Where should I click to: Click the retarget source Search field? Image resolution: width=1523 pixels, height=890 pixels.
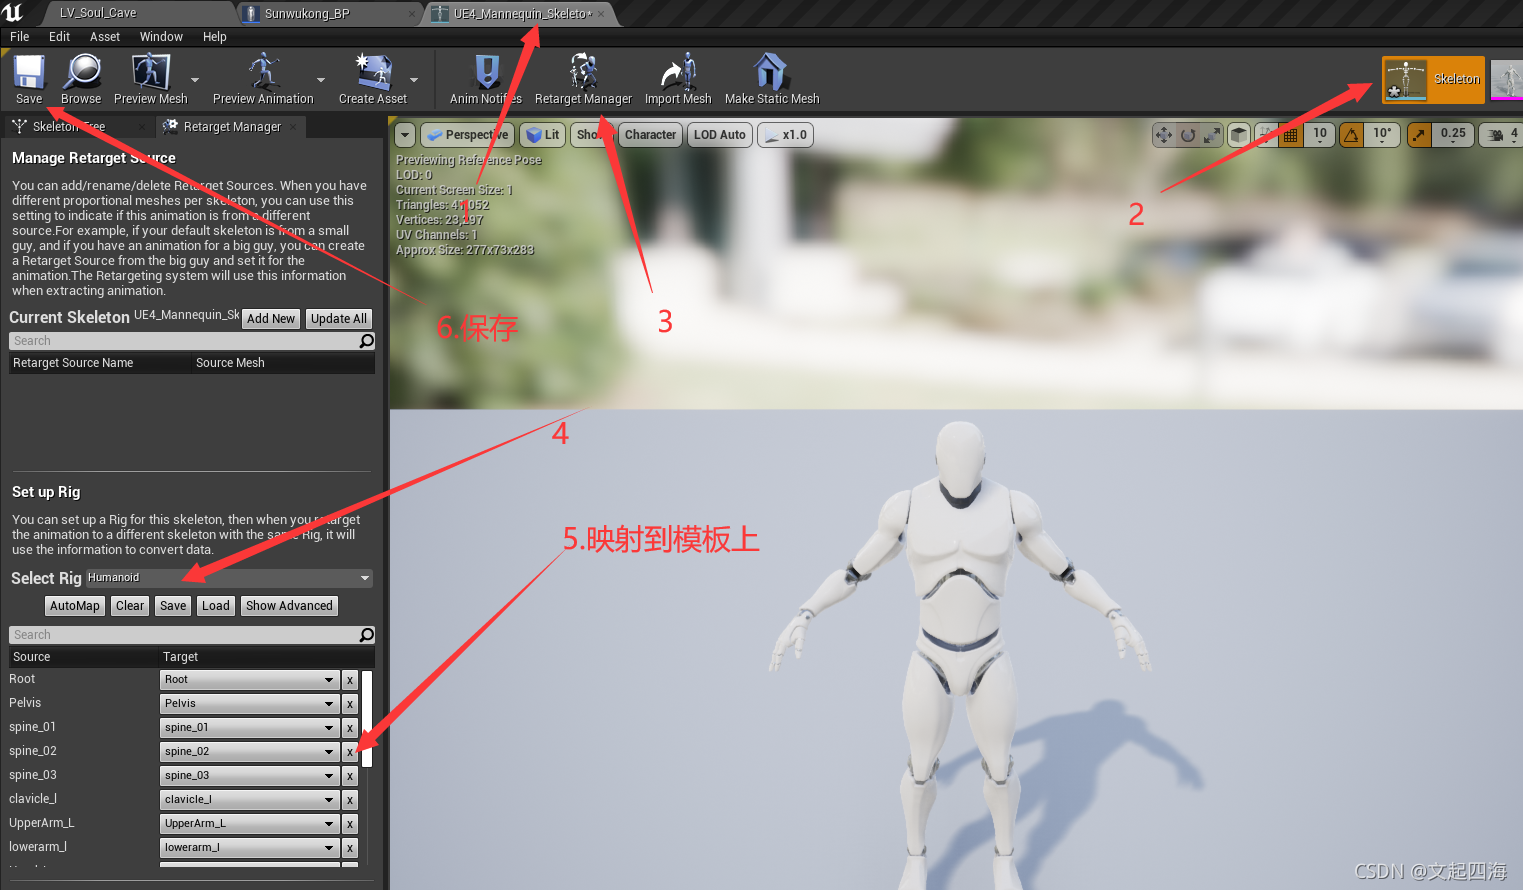click(x=184, y=341)
